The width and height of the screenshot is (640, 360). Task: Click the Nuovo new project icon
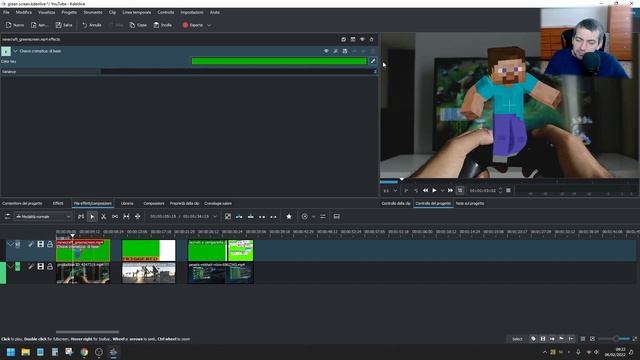[9, 25]
